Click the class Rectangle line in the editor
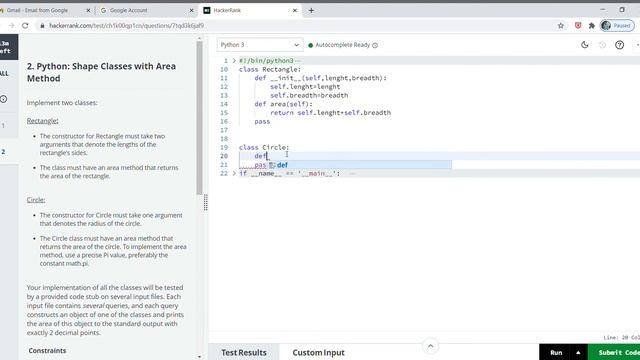The image size is (640, 360). [270, 69]
